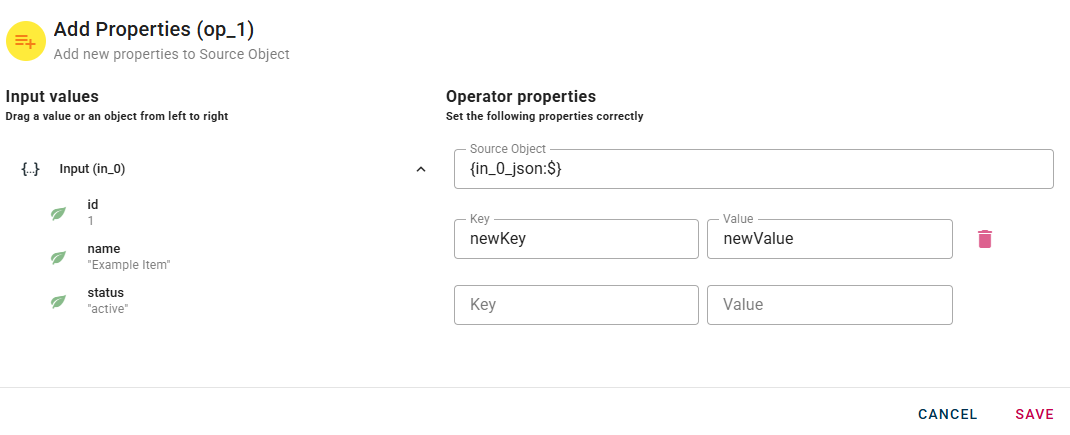Click the leaf icon beside id
Screen dimensions: 1070x435
point(59,213)
